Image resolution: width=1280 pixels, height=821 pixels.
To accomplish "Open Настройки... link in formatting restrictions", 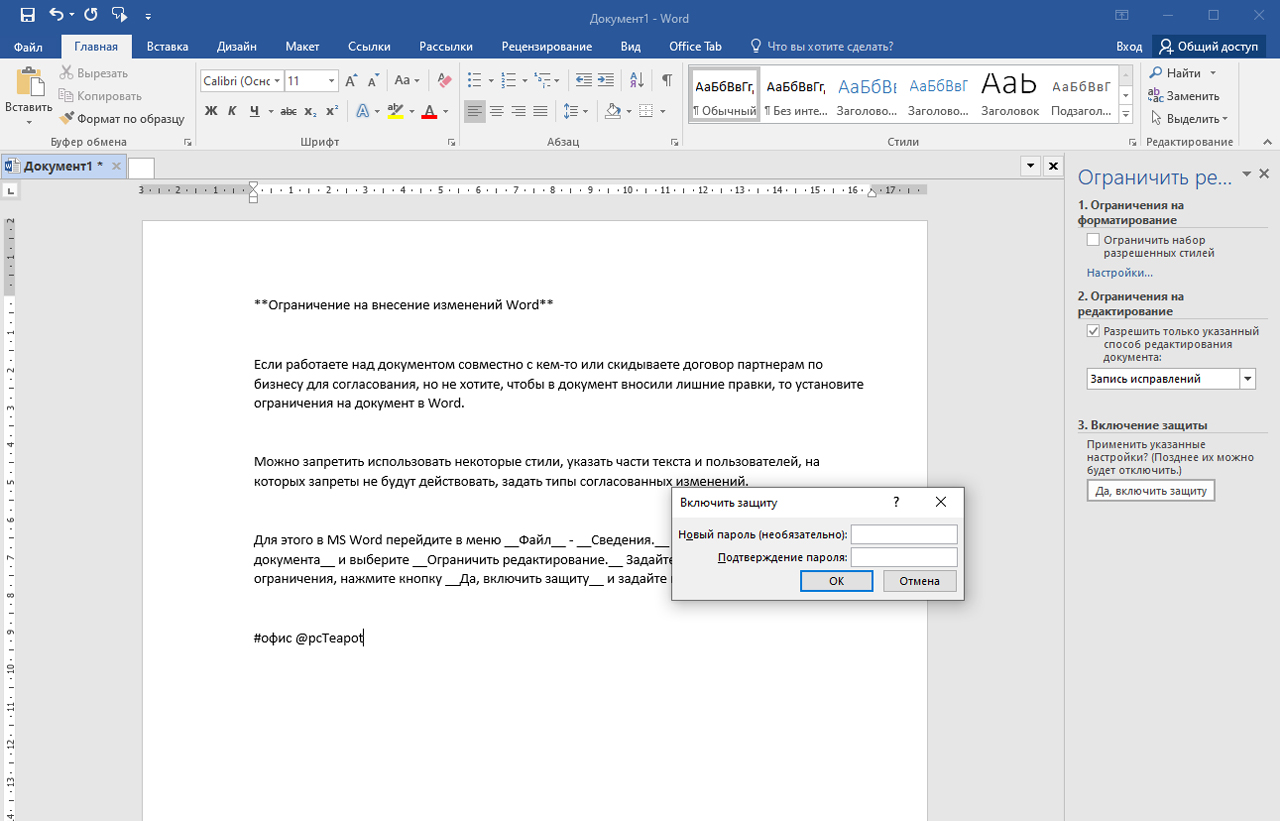I will click(x=1120, y=272).
